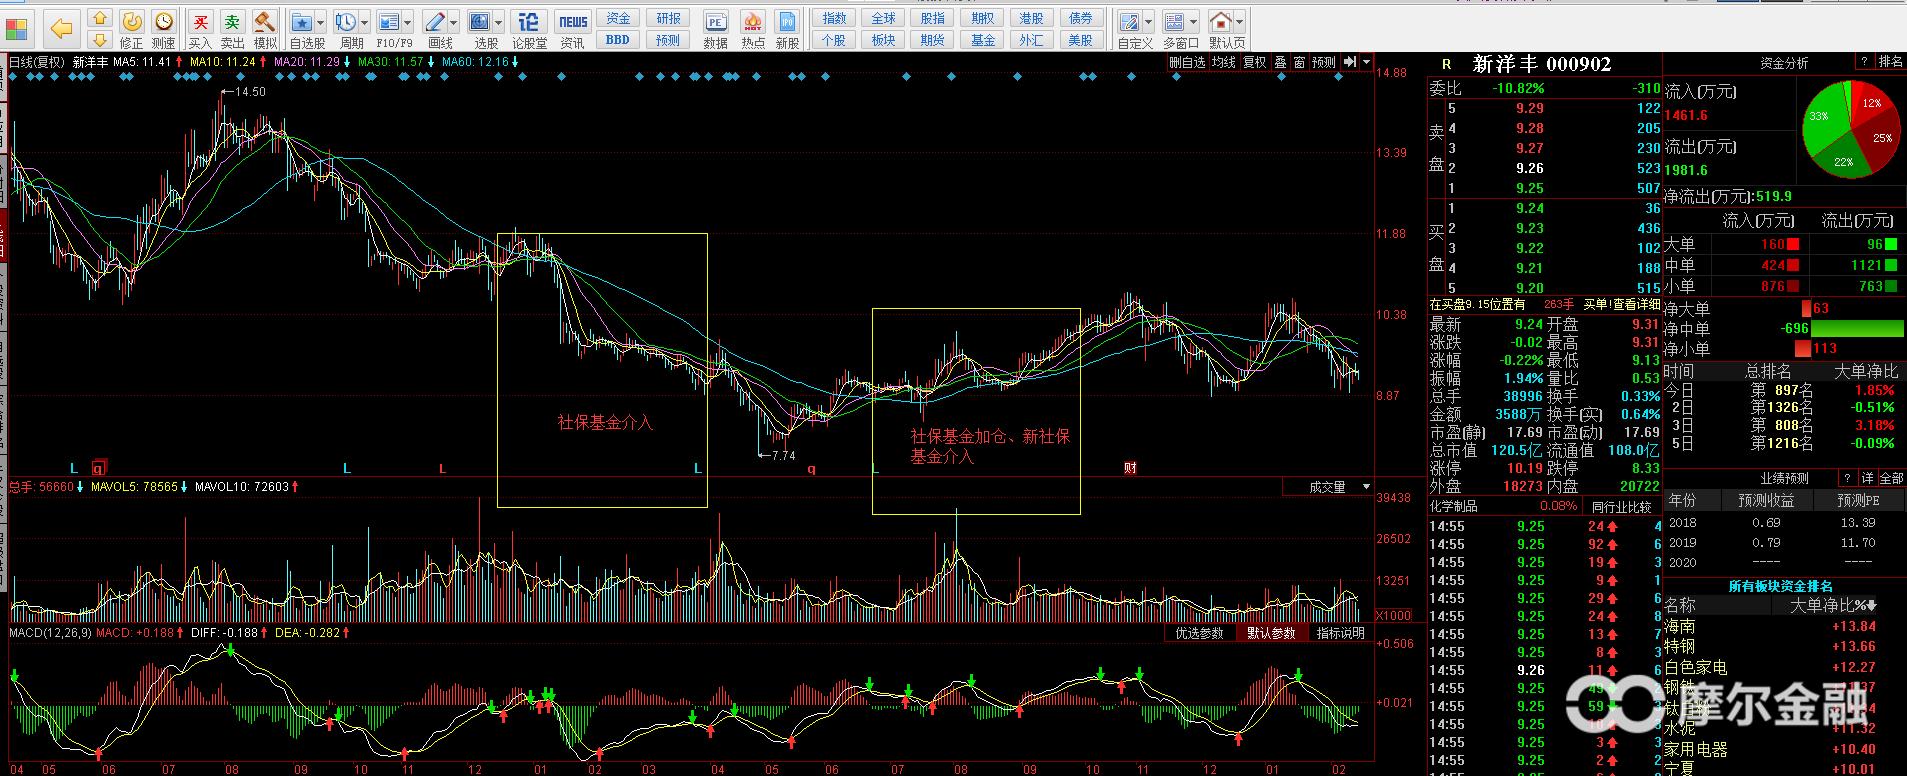Expand the 周期 period dropdown arrow
Viewport: 1907px width, 776px height.
(364, 22)
